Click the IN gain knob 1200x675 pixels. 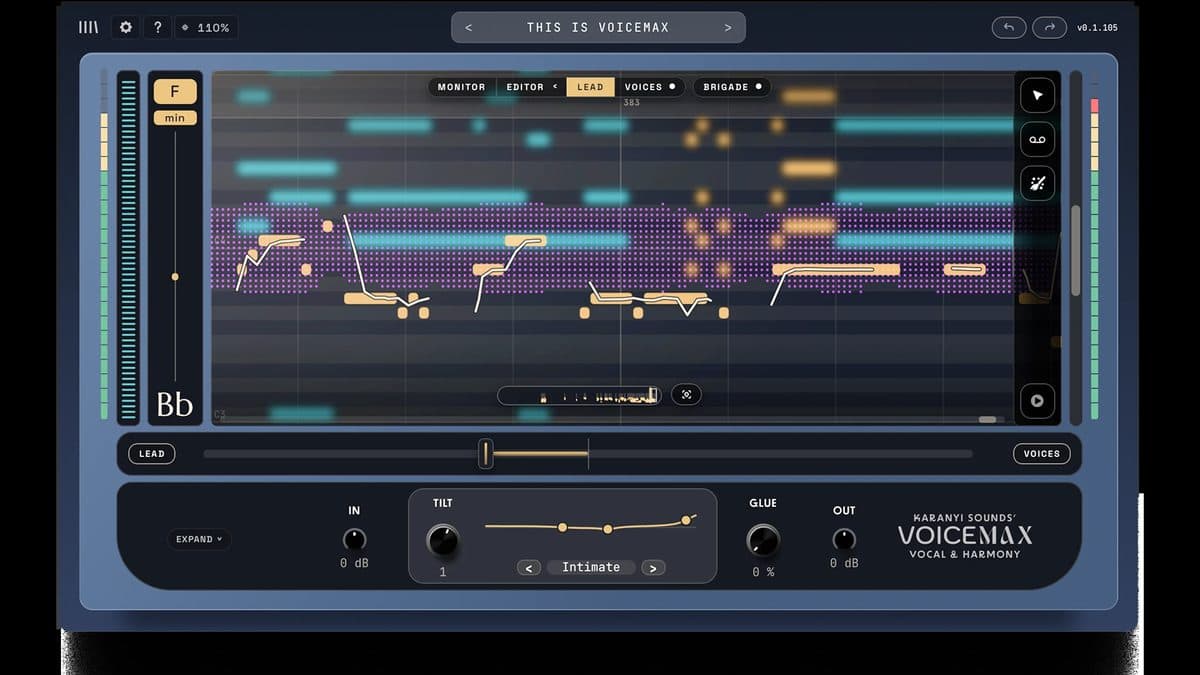[x=354, y=540]
